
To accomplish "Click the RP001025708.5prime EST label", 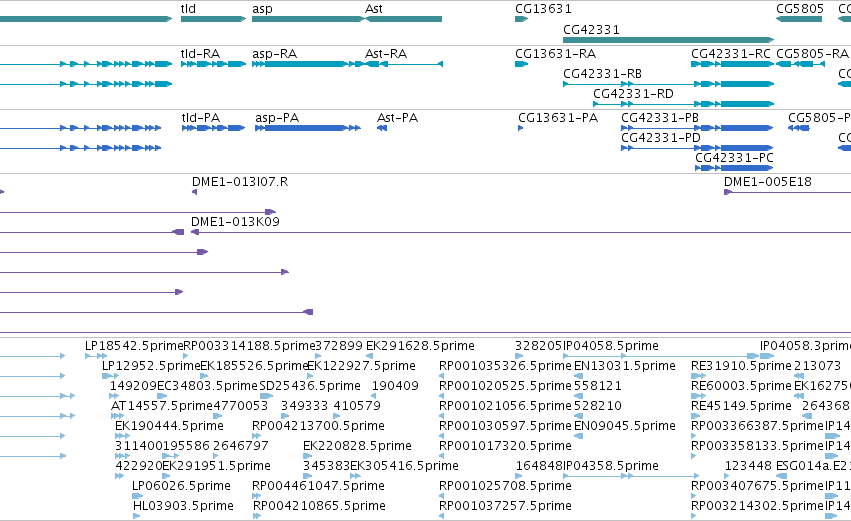I will pyautogui.click(x=505, y=486).
